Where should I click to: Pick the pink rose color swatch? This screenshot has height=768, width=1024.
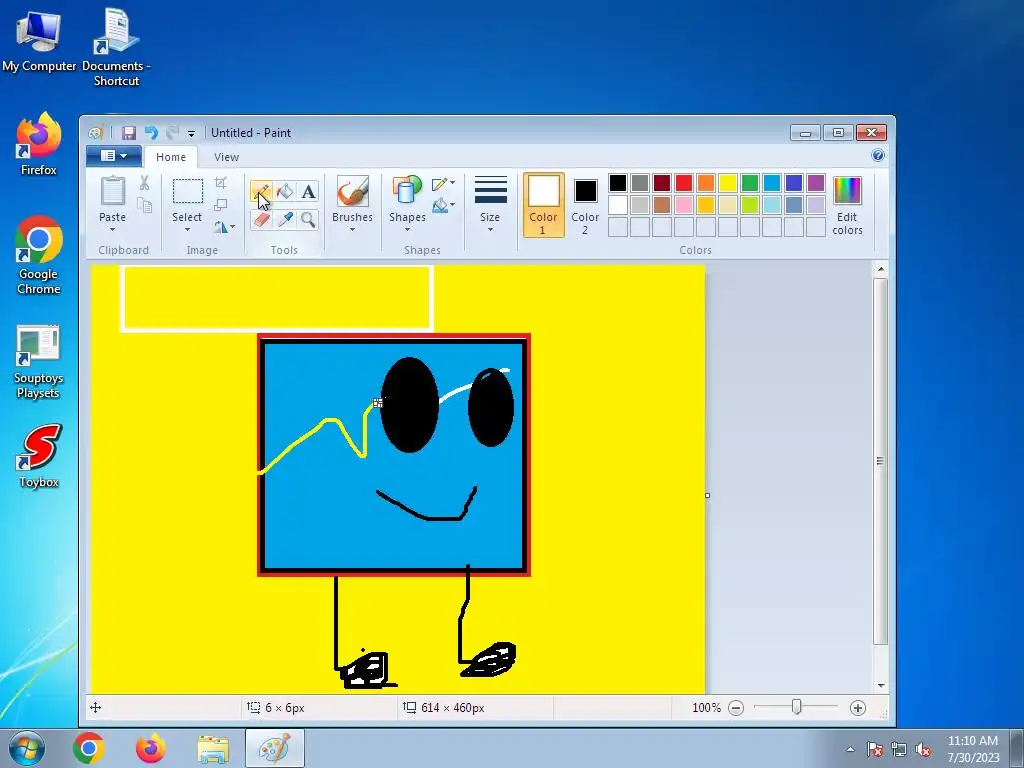684,205
